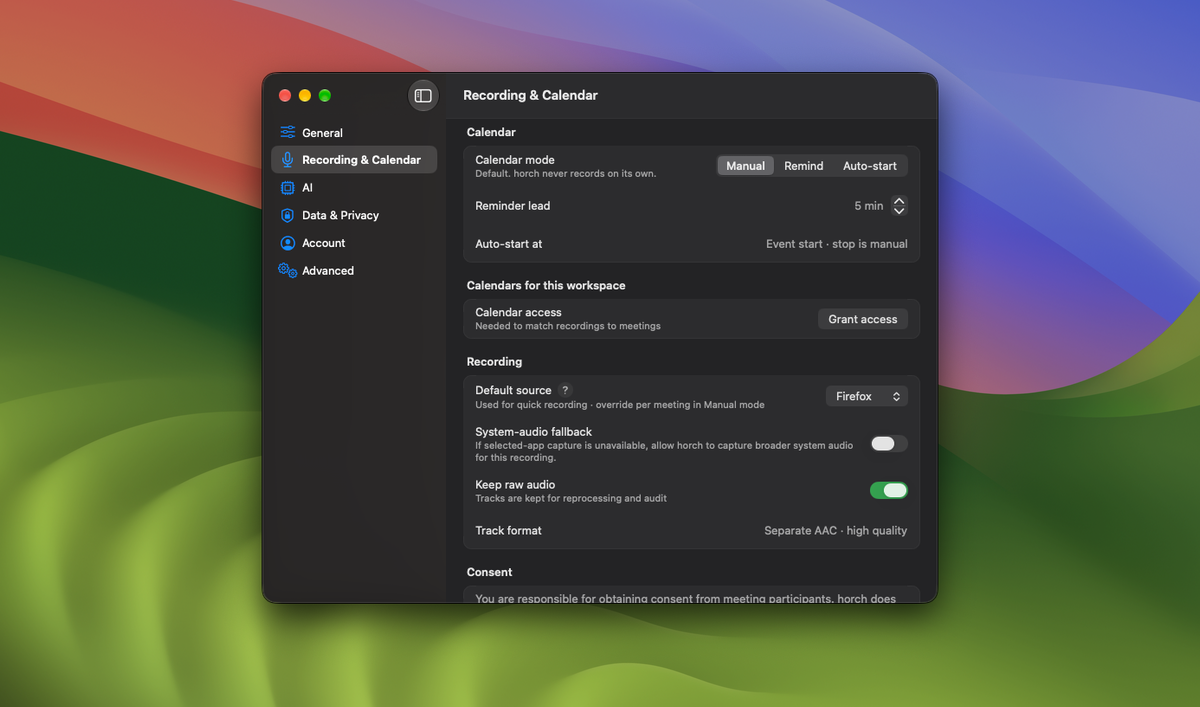This screenshot has width=1200, height=707.
Task: Click the AI chip icon in sidebar
Action: point(288,188)
